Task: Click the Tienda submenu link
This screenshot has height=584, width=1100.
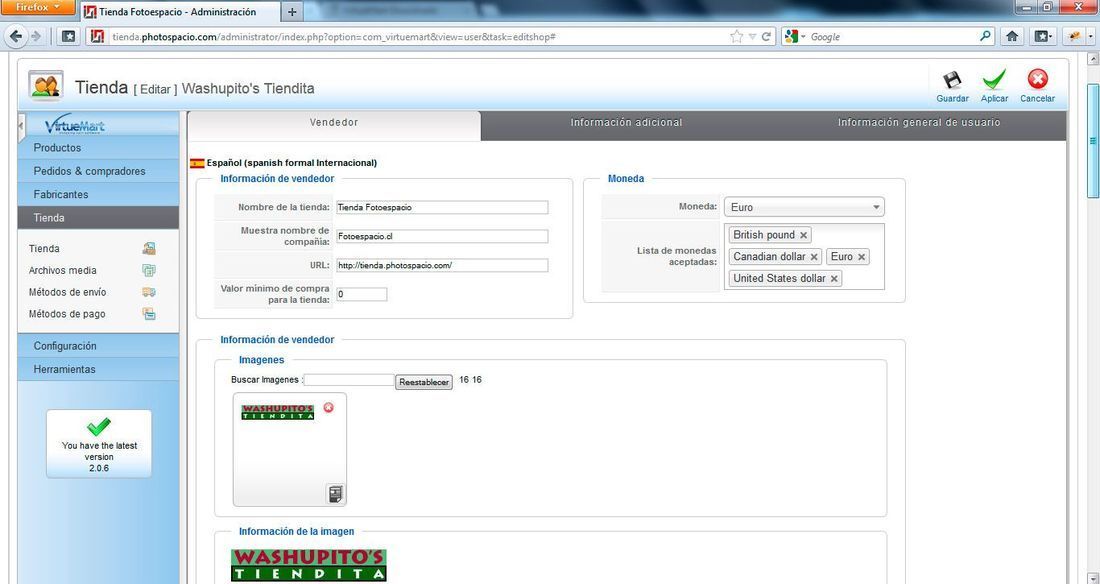Action: click(44, 248)
